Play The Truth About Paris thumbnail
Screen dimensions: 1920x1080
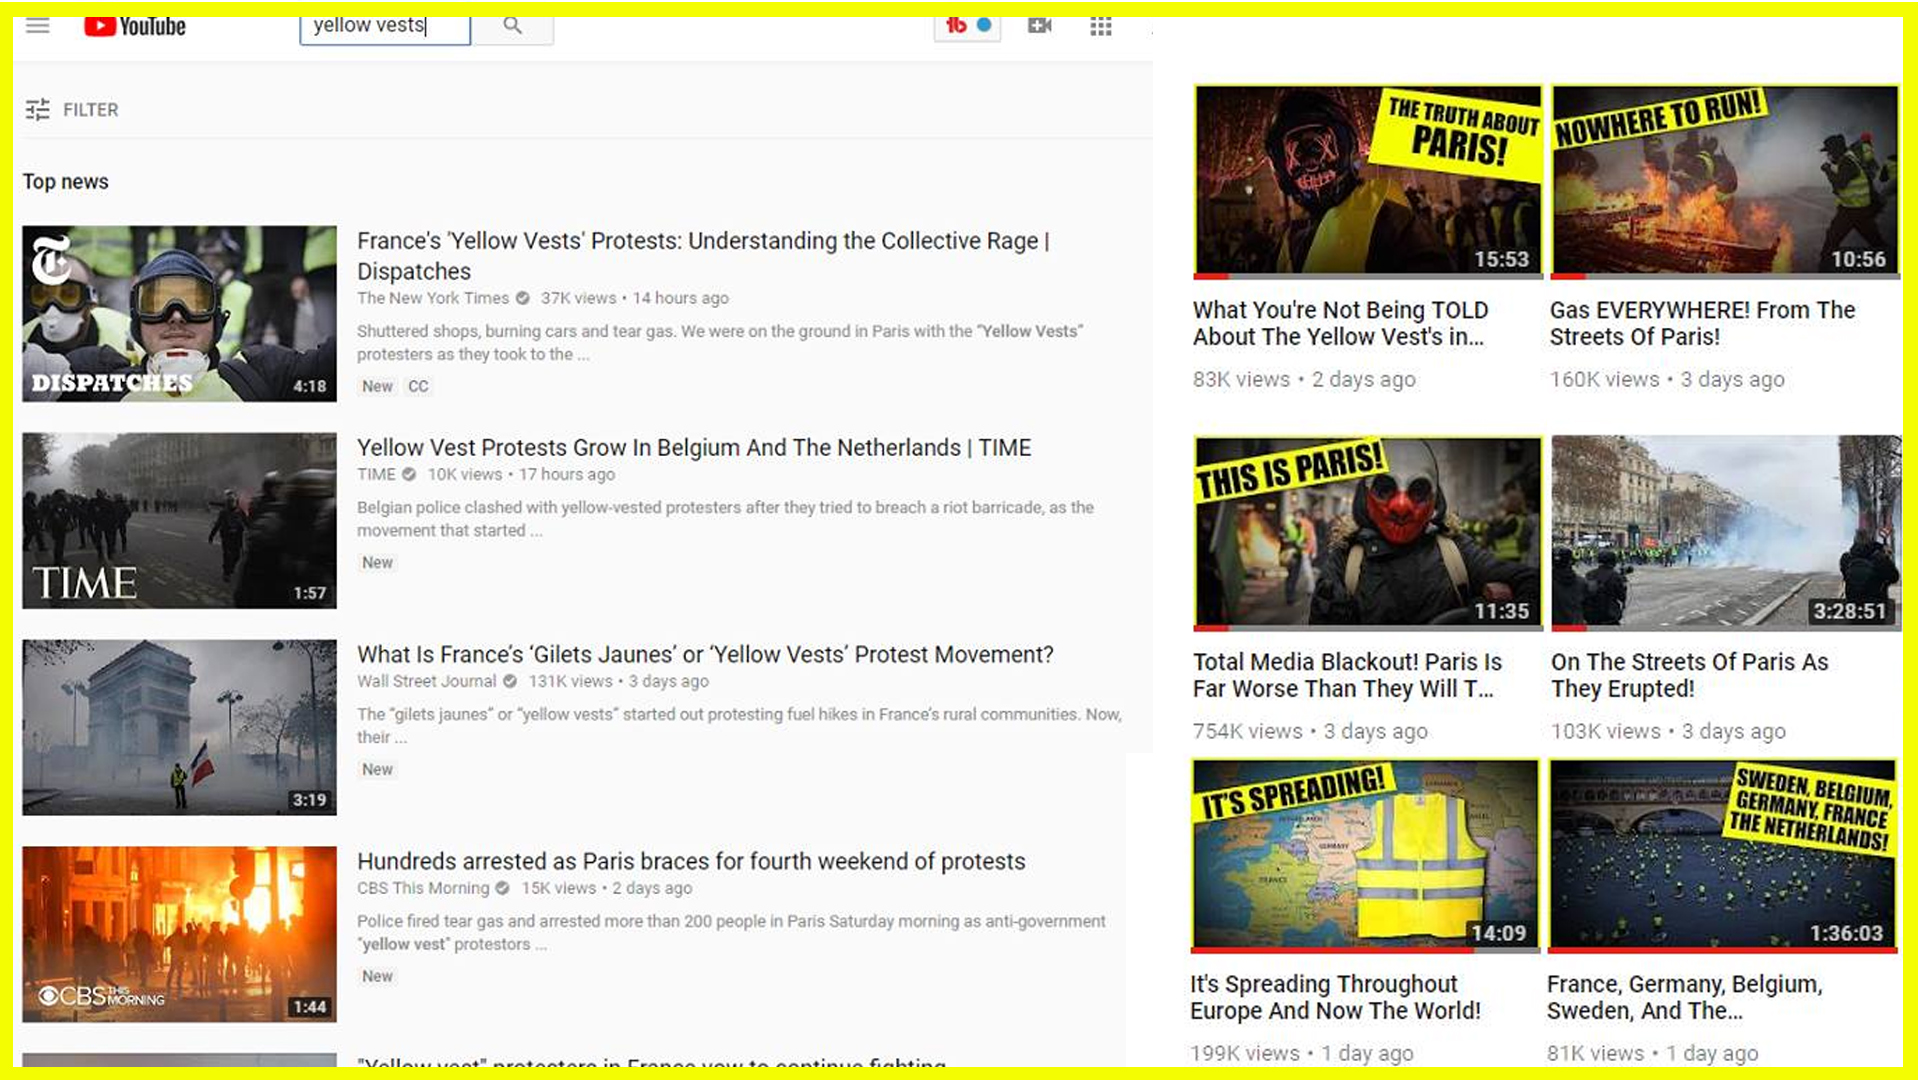coord(1368,182)
